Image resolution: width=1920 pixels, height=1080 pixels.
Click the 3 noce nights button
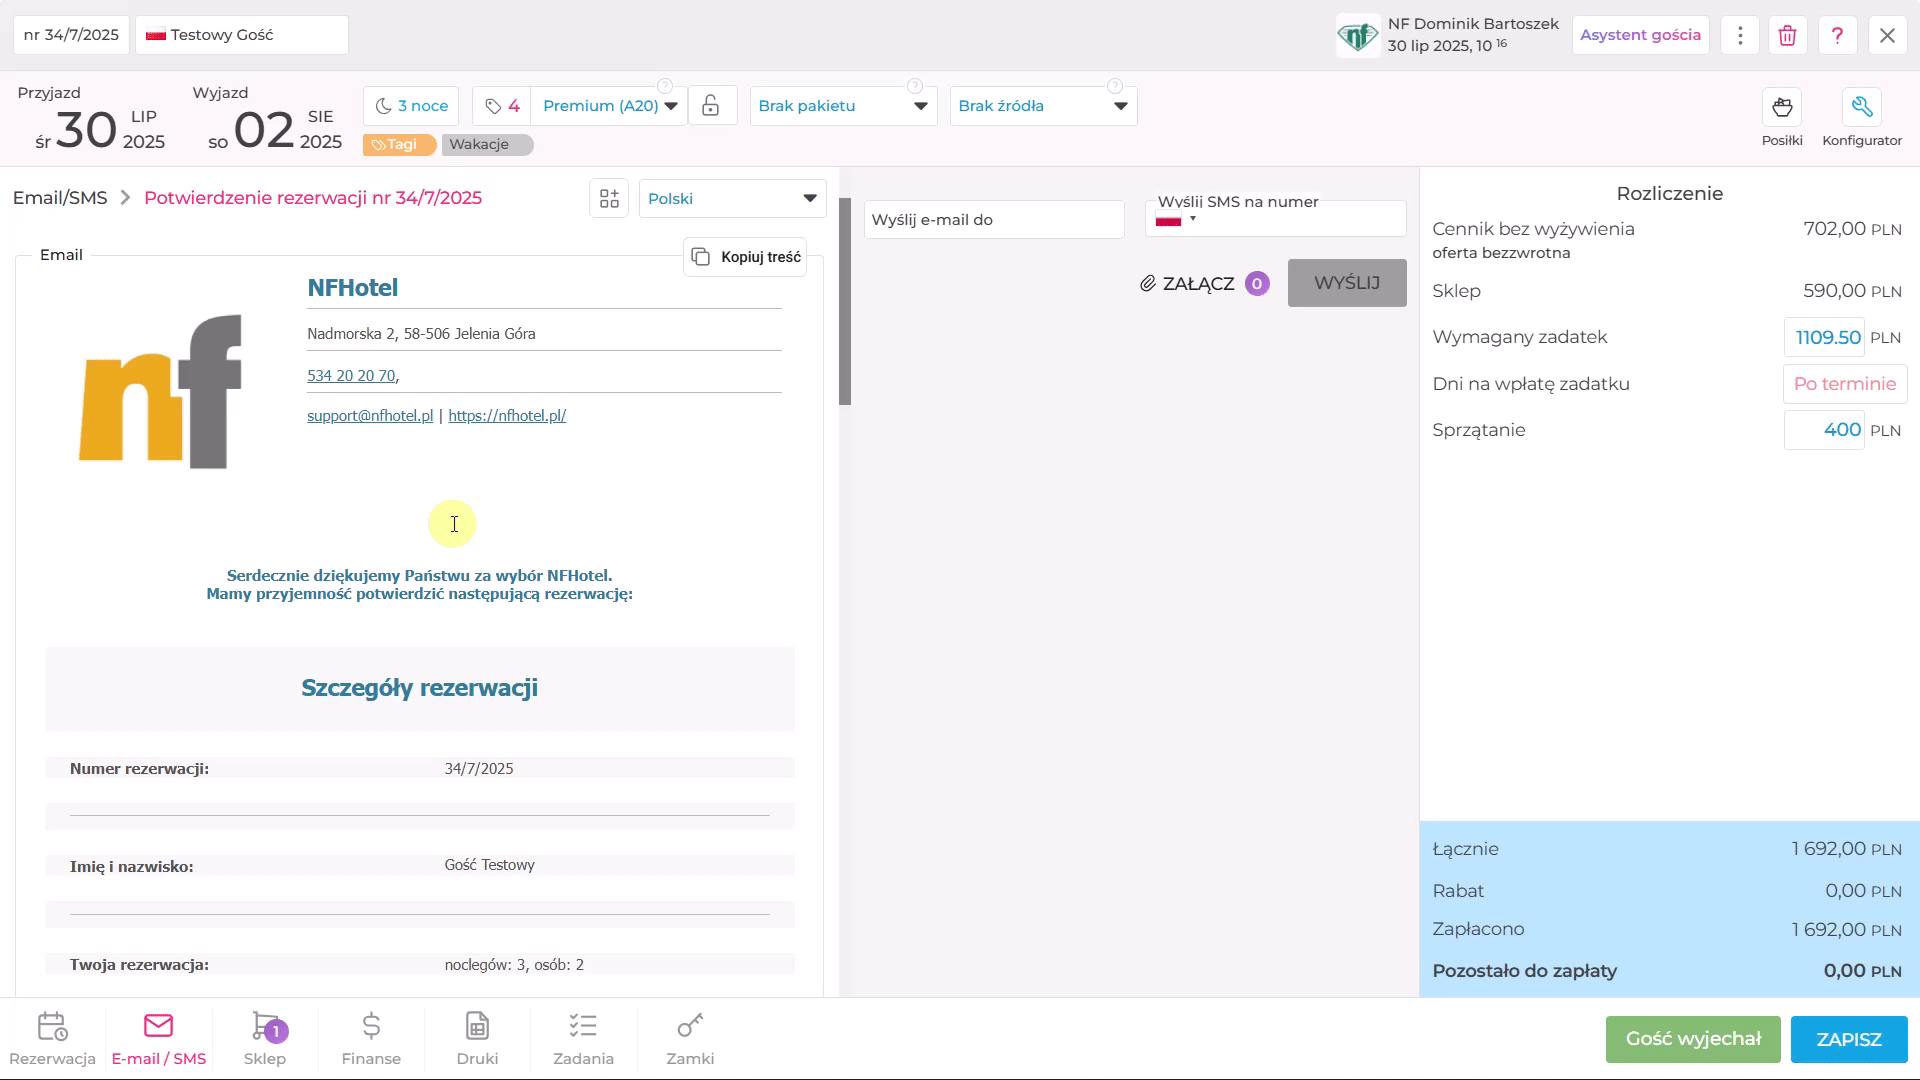click(411, 105)
